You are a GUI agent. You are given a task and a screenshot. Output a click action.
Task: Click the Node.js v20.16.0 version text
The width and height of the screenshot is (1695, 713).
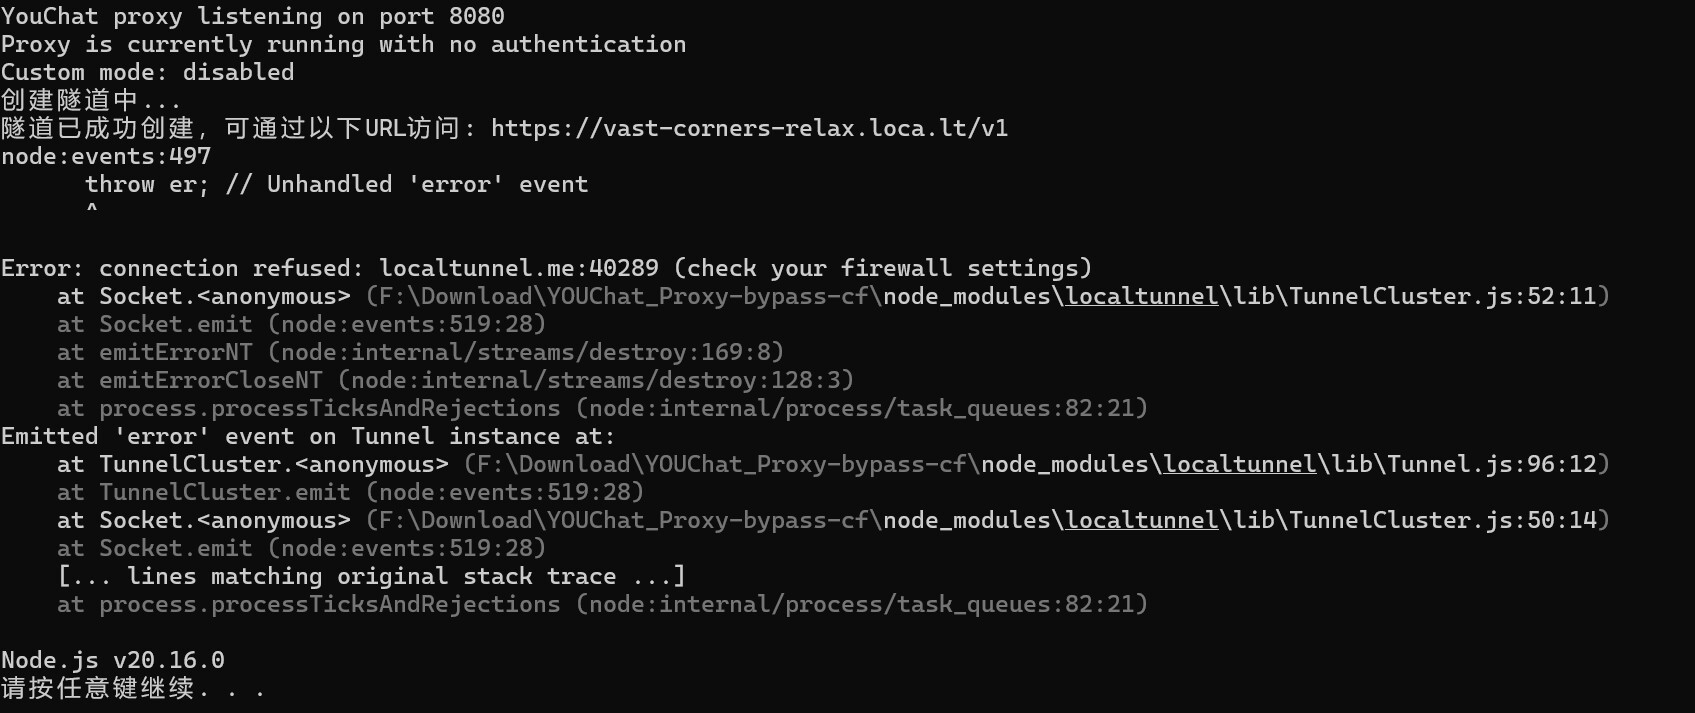click(x=113, y=661)
